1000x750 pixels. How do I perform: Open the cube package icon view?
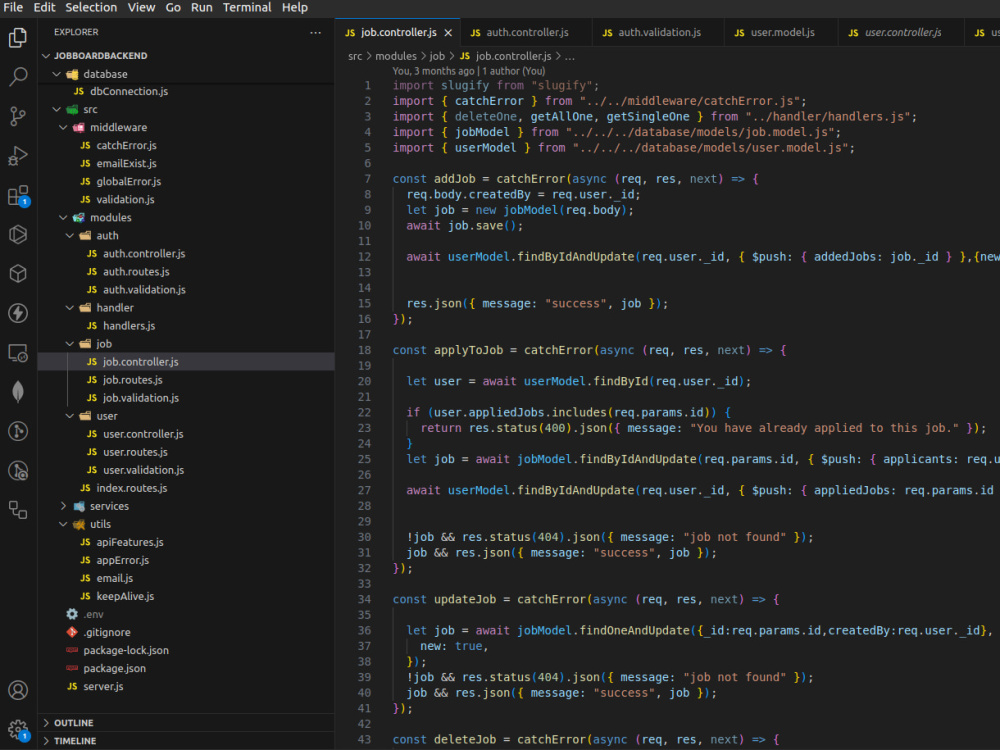pos(18,274)
